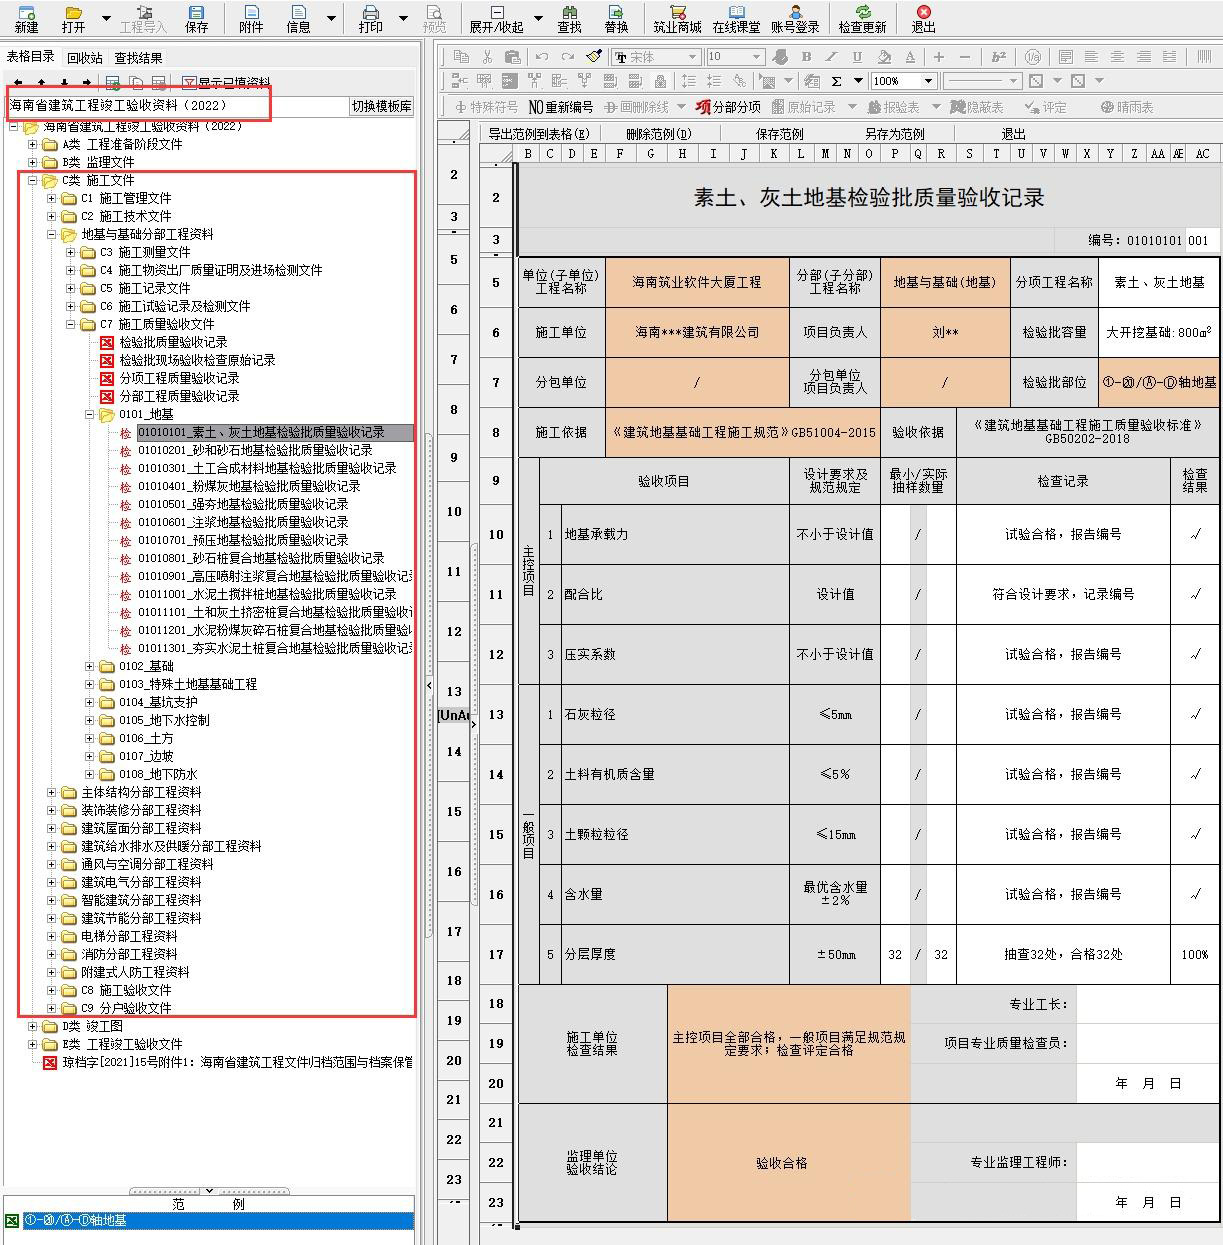This screenshot has height=1245, width=1223.
Task: Switch to 表格目录 tab
Action: pyautogui.click(x=31, y=57)
